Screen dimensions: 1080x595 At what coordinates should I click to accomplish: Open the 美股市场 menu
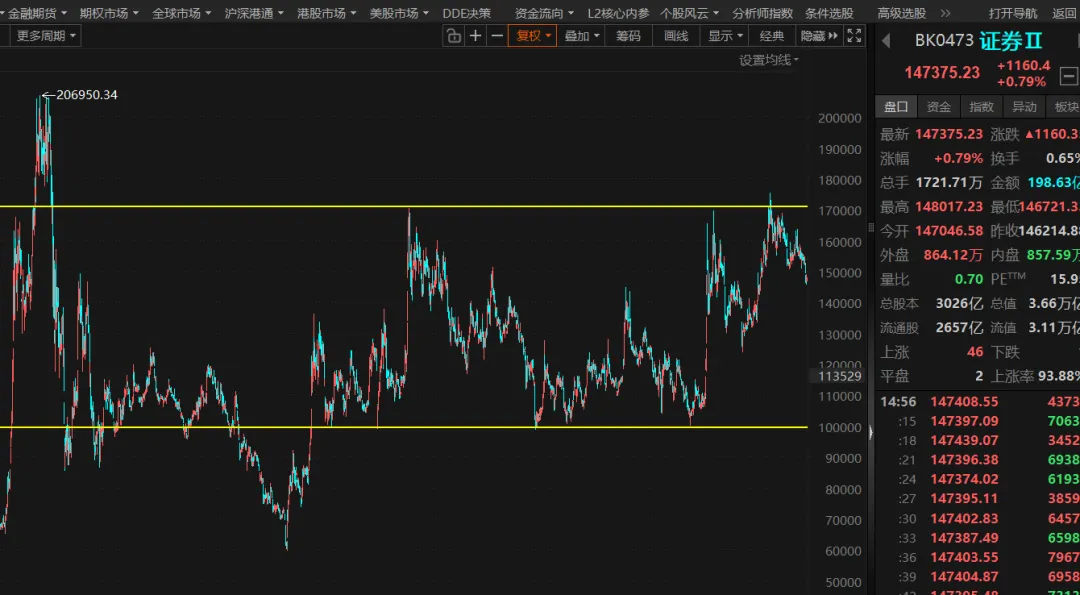point(399,12)
